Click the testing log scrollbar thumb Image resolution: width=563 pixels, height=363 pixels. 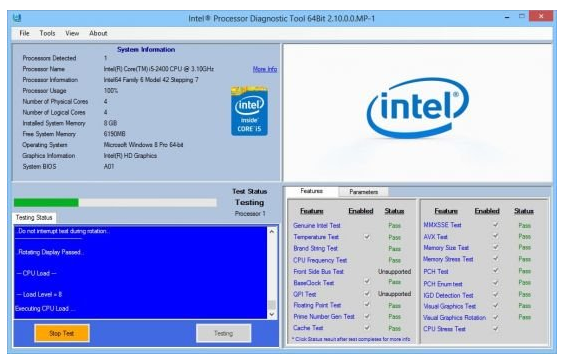click(272, 305)
